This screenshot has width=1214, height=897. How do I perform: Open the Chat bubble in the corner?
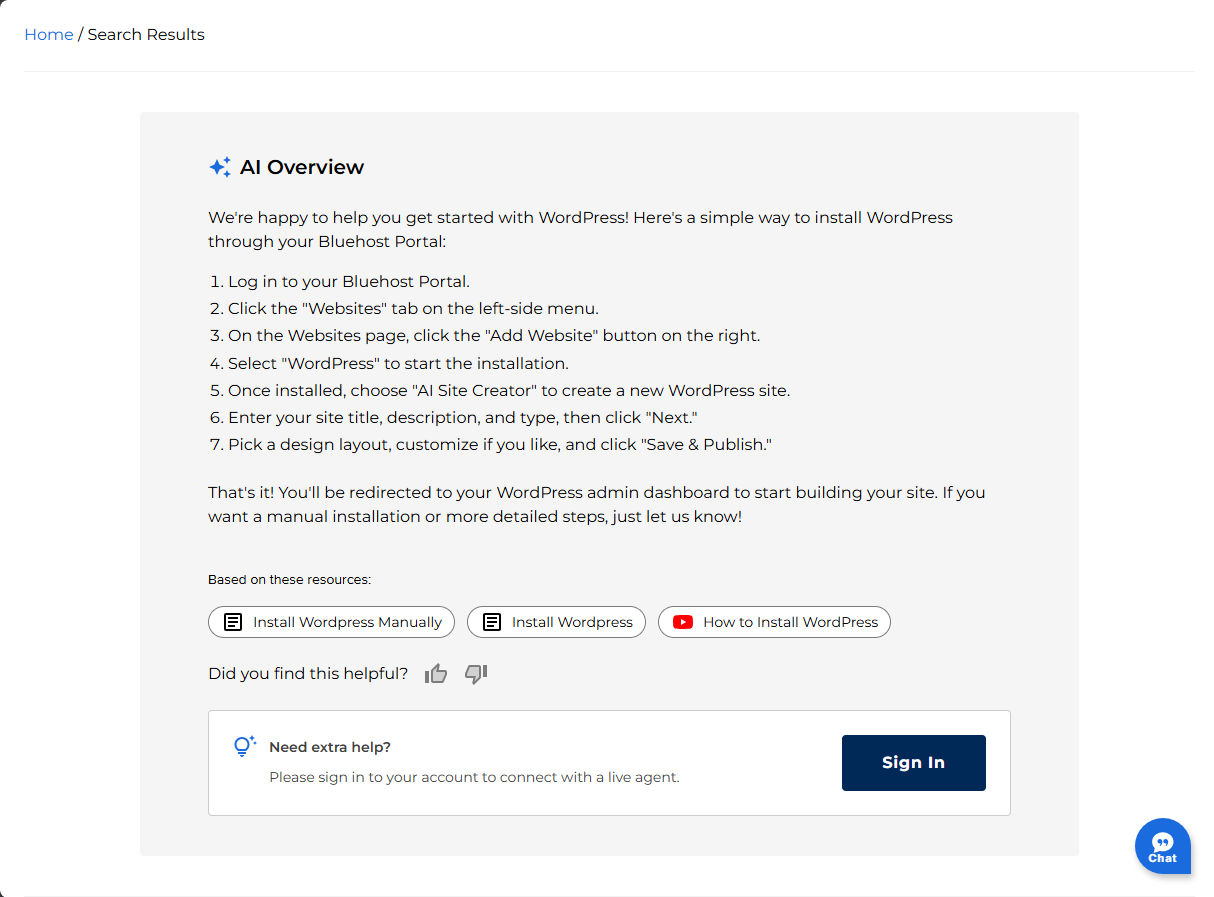1162,845
